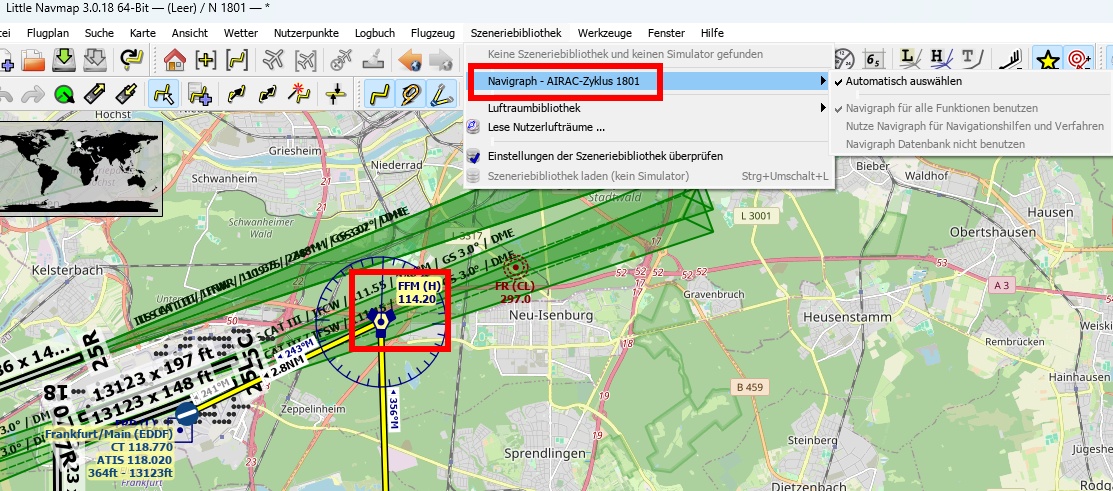Viewport: 1113px width, 491px height.
Task: Open the Flugzeug menu
Action: tap(432, 33)
